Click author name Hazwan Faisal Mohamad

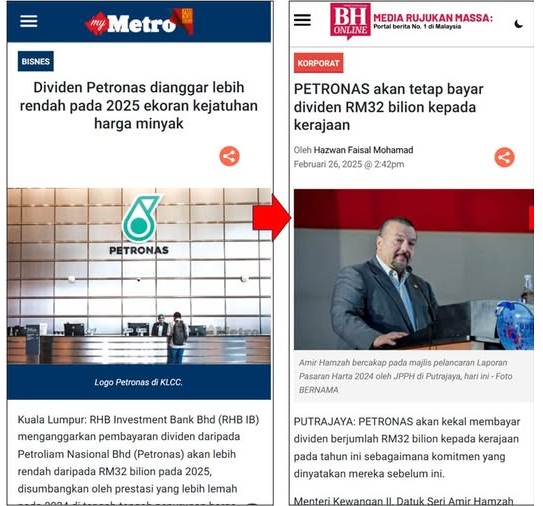click(x=363, y=150)
